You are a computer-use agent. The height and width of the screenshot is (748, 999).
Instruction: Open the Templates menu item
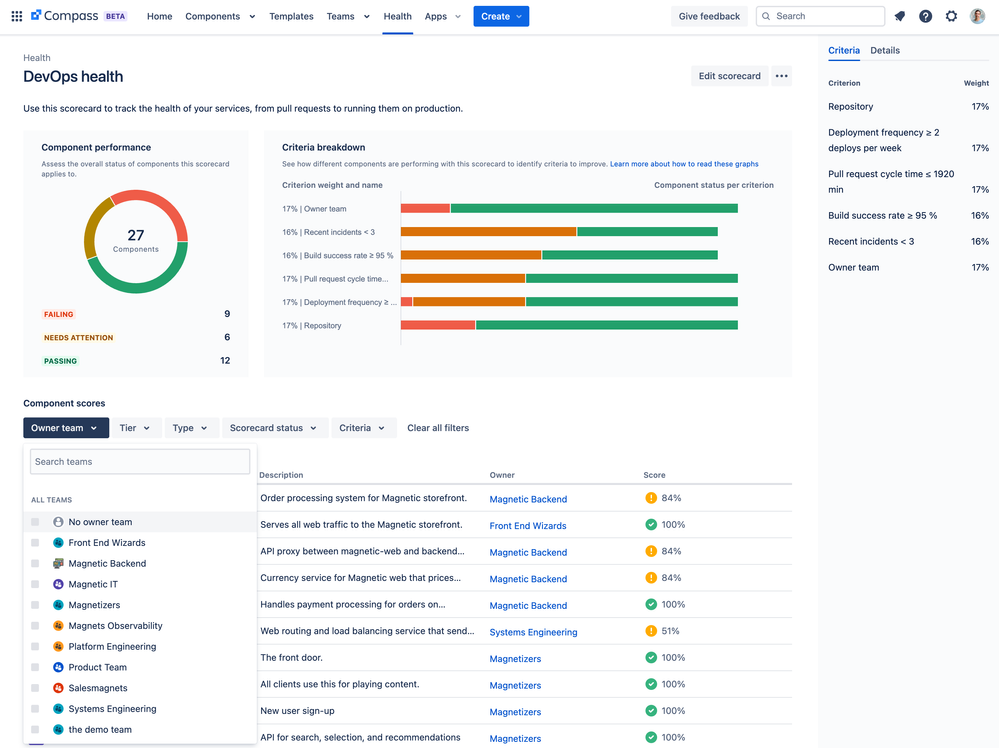click(x=291, y=16)
